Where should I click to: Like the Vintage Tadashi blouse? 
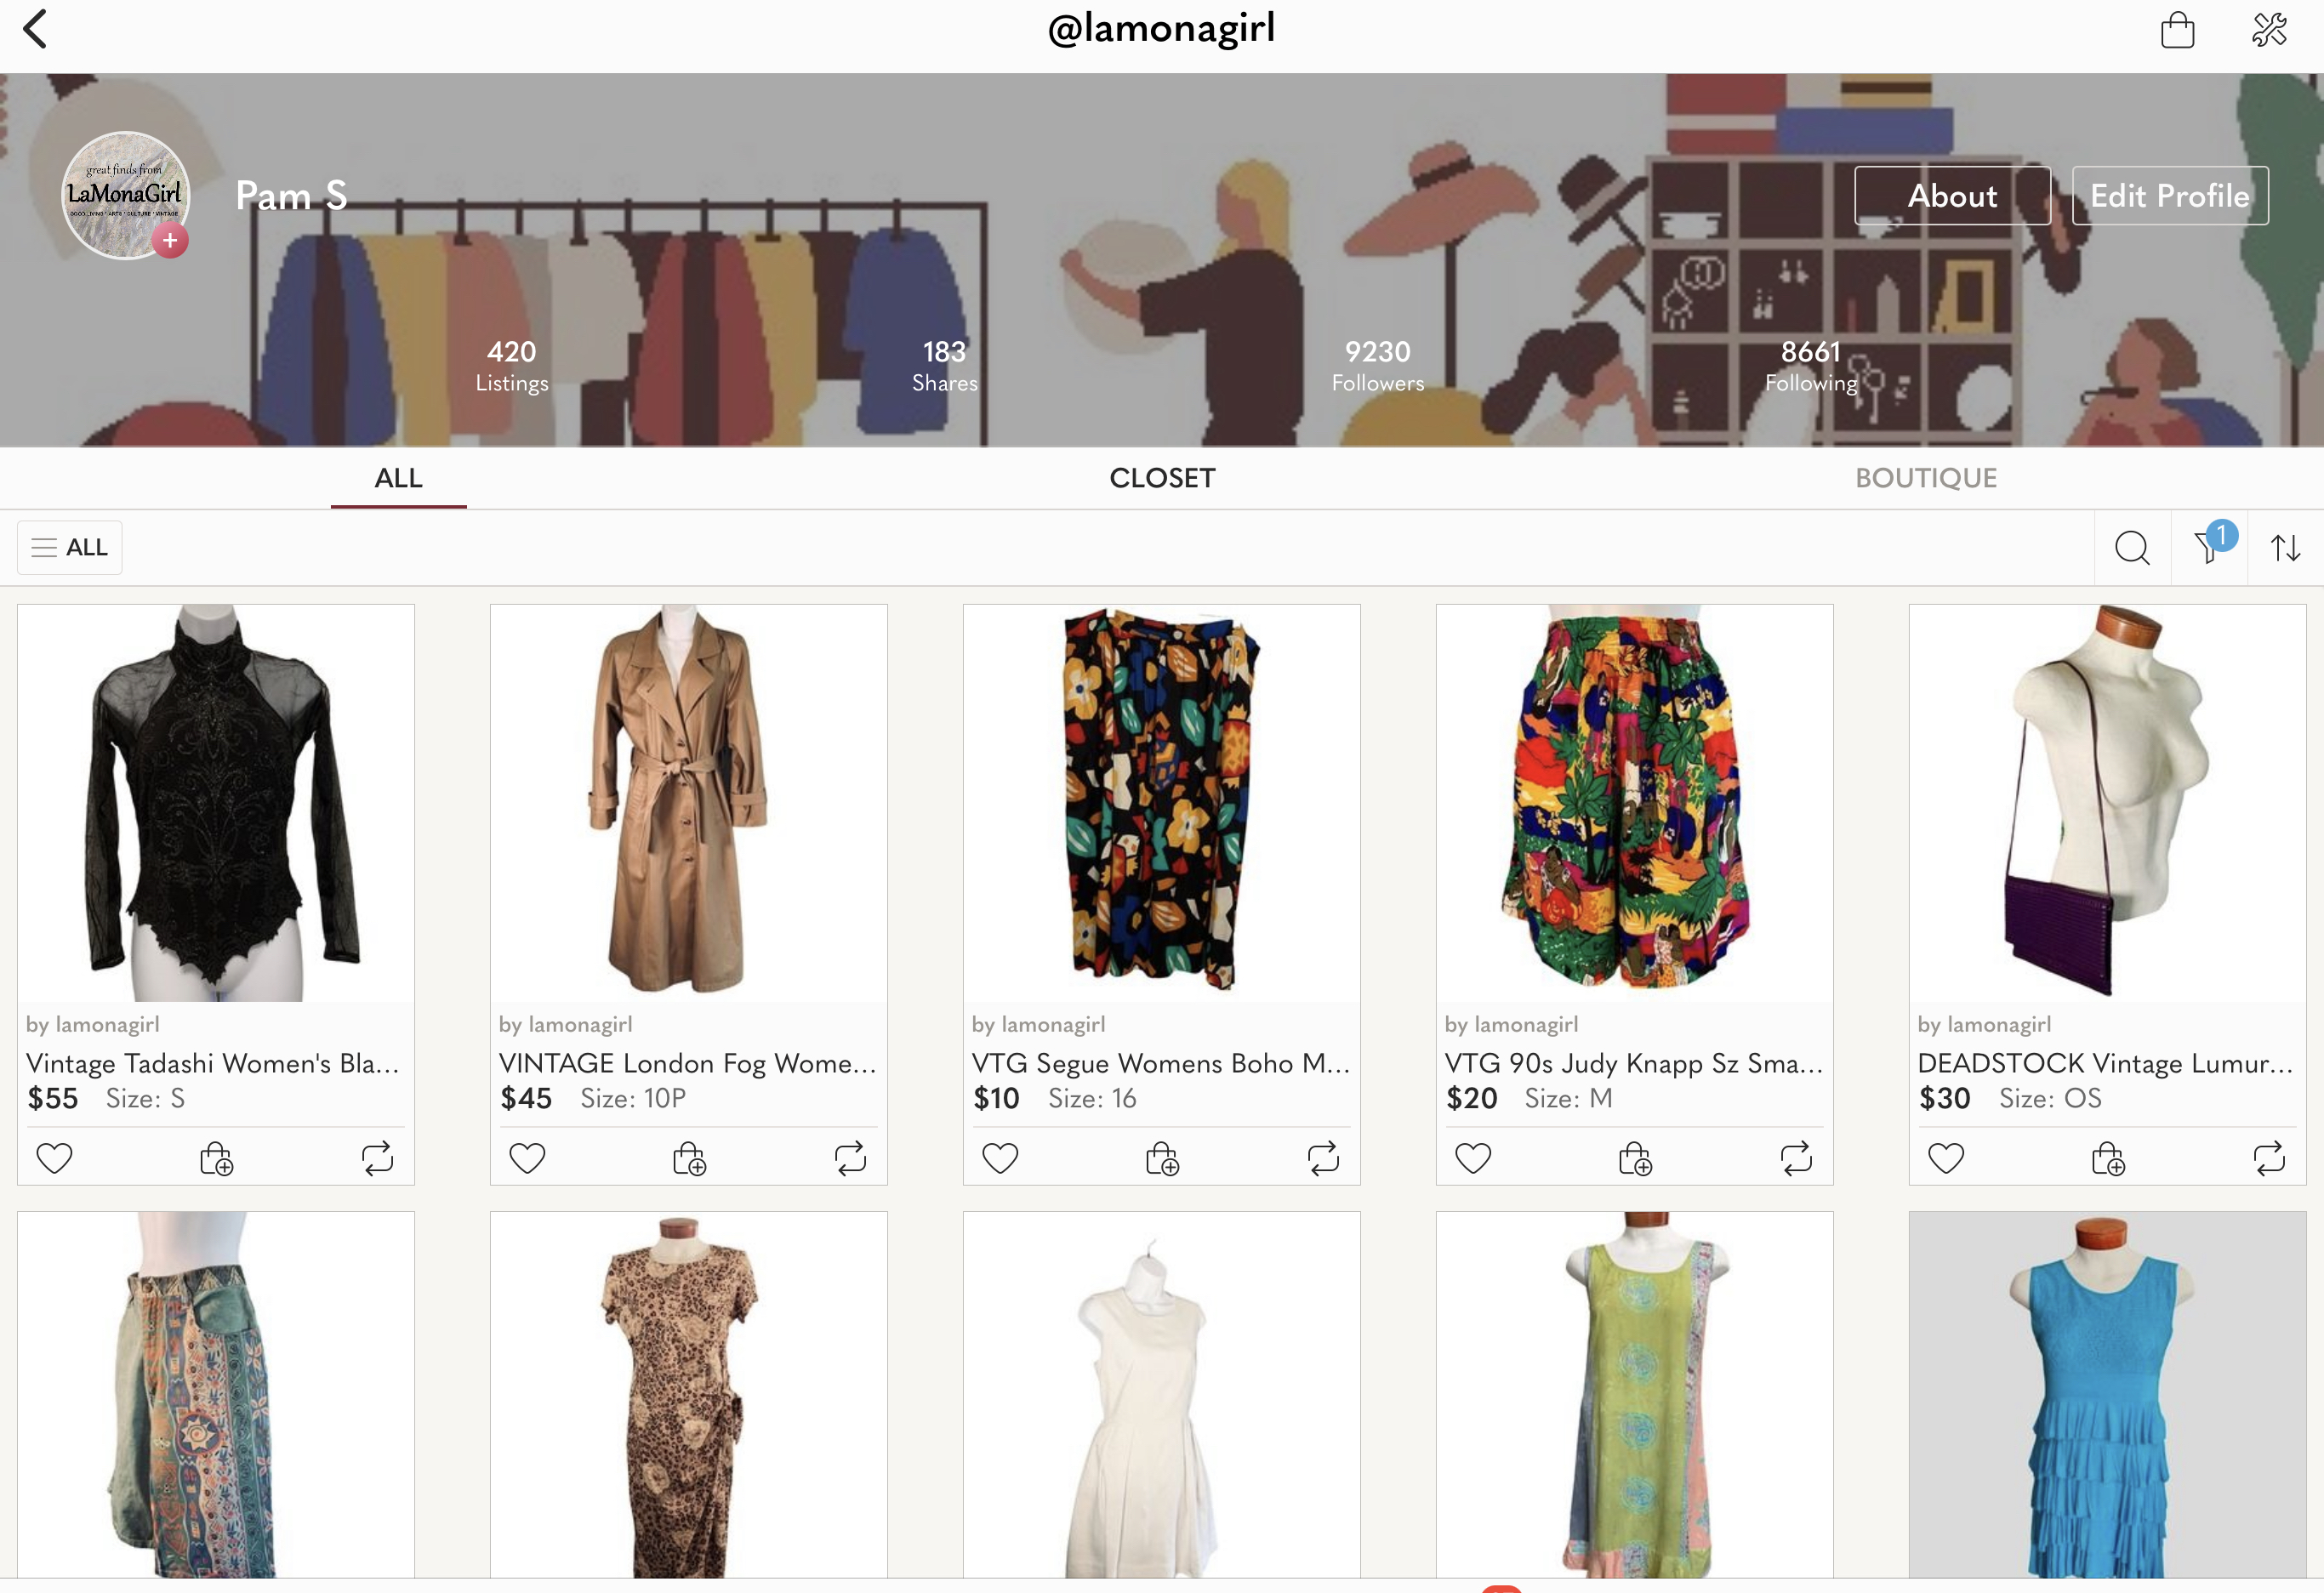[x=54, y=1158]
